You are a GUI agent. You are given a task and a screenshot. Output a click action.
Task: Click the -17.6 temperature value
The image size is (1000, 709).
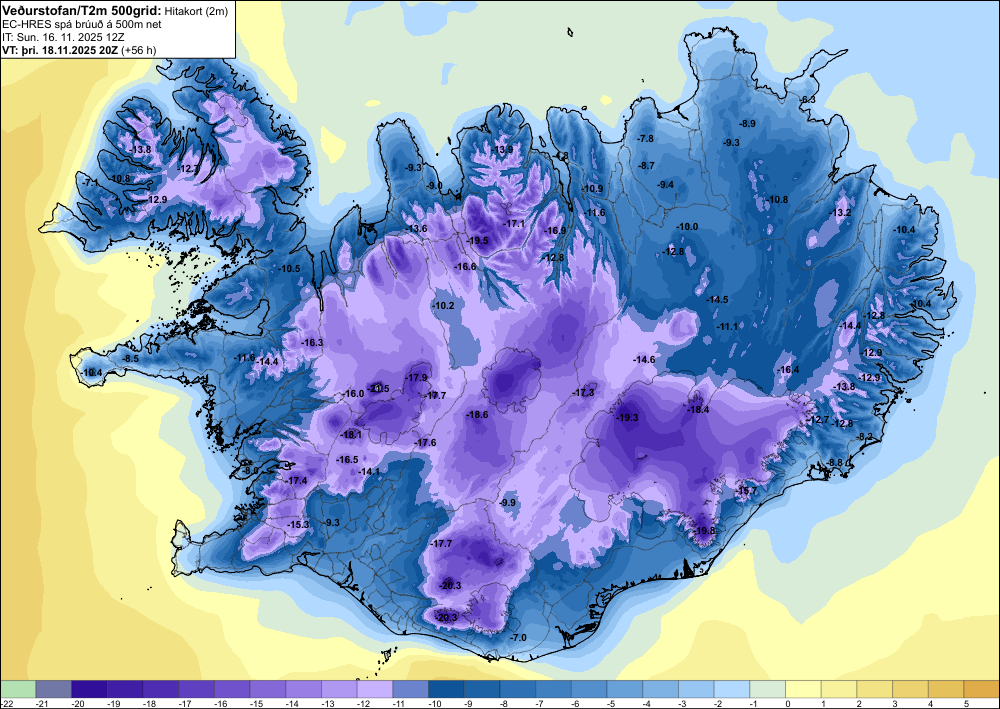tap(425, 442)
